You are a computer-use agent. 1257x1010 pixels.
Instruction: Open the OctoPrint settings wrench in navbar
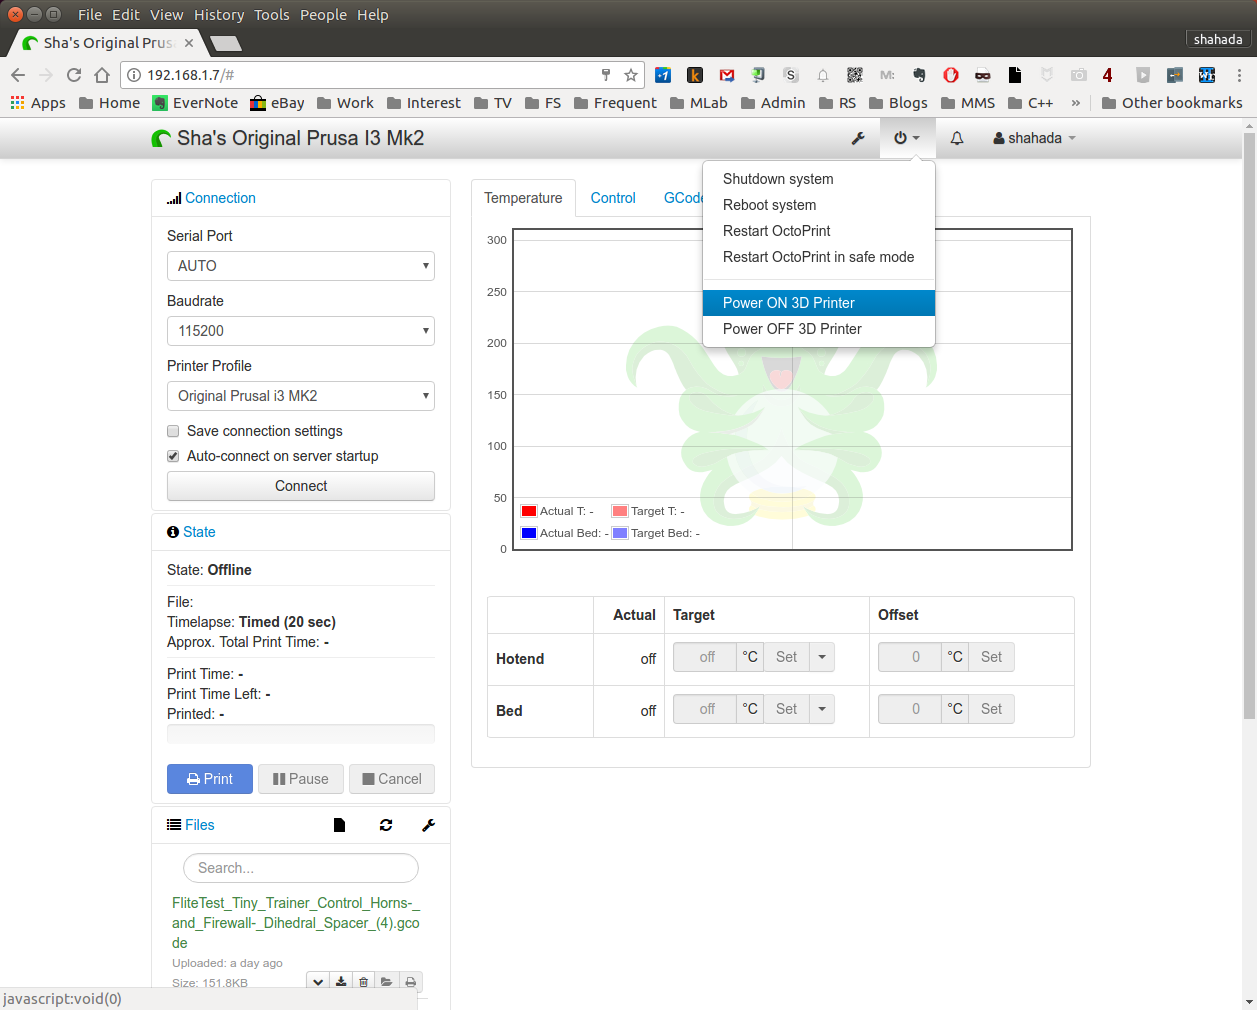point(858,138)
